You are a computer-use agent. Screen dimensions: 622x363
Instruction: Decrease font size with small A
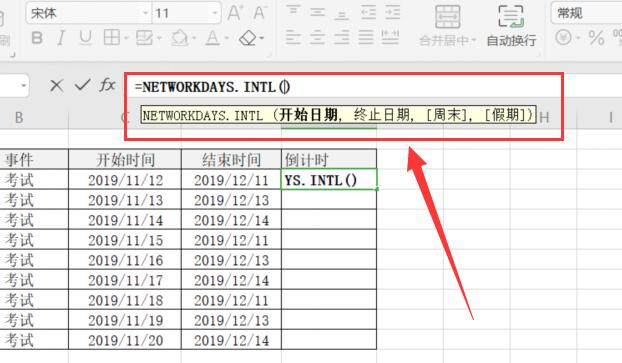click(260, 13)
